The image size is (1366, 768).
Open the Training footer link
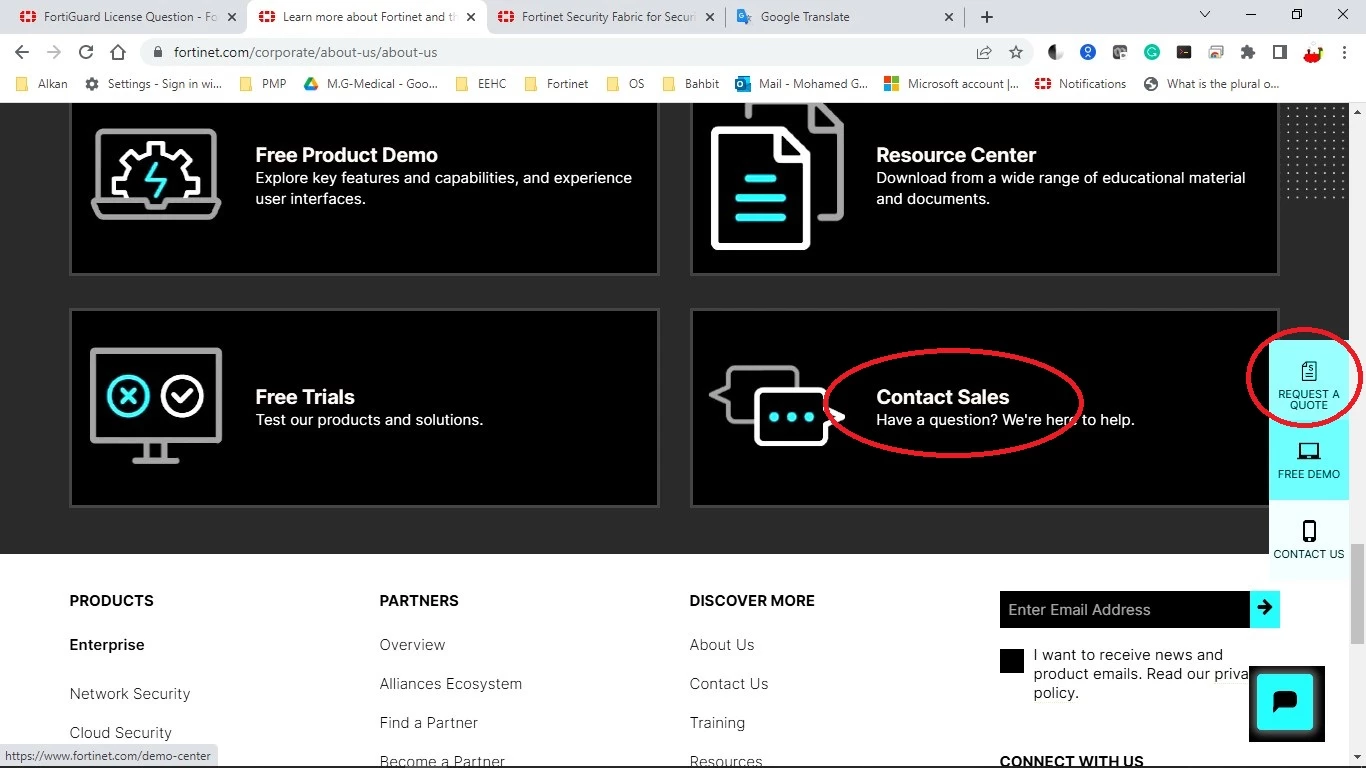717,722
